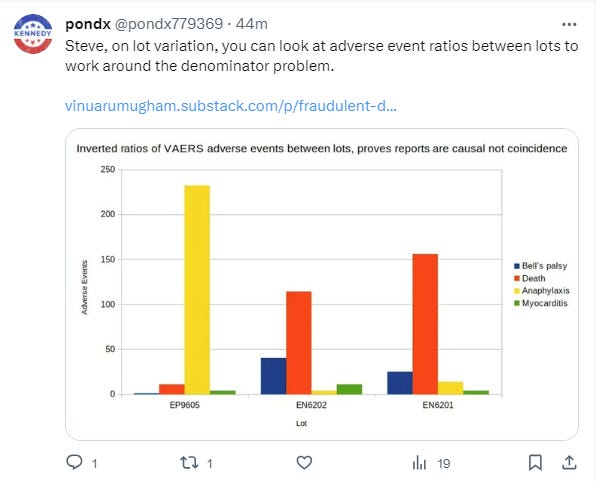Click the pondx display name

point(88,24)
